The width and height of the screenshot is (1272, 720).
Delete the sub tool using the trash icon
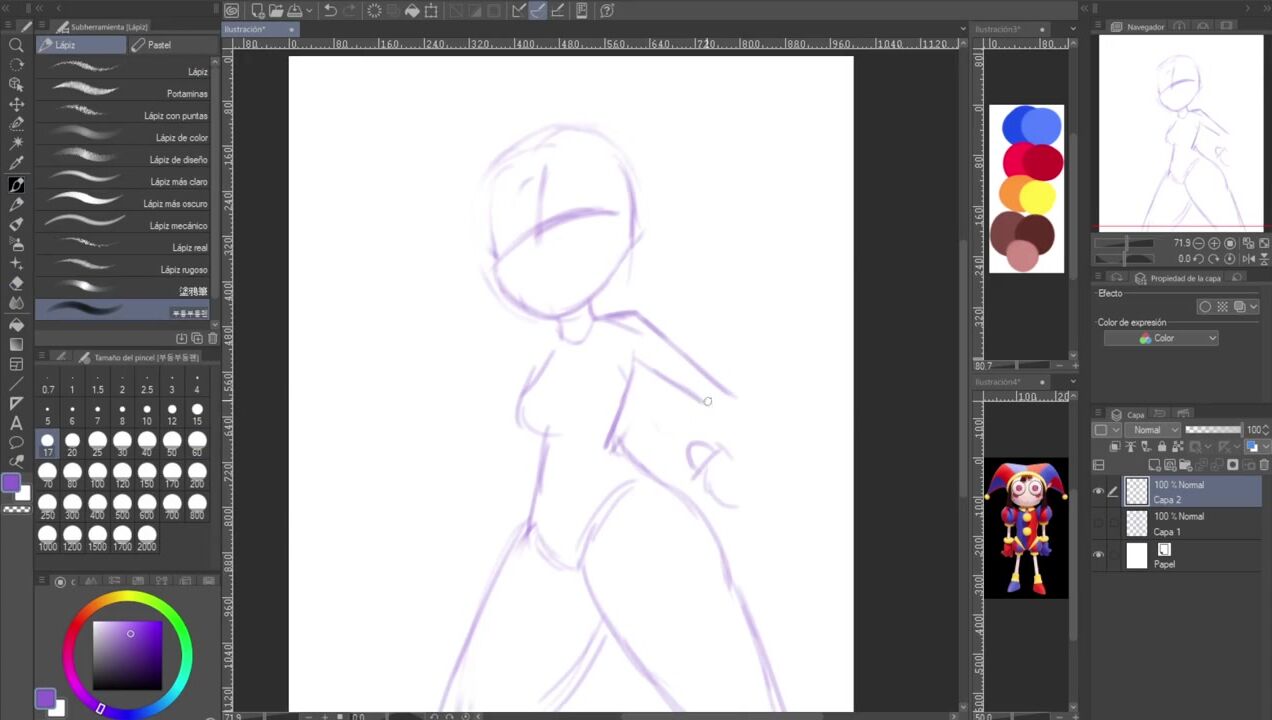pyautogui.click(x=212, y=339)
